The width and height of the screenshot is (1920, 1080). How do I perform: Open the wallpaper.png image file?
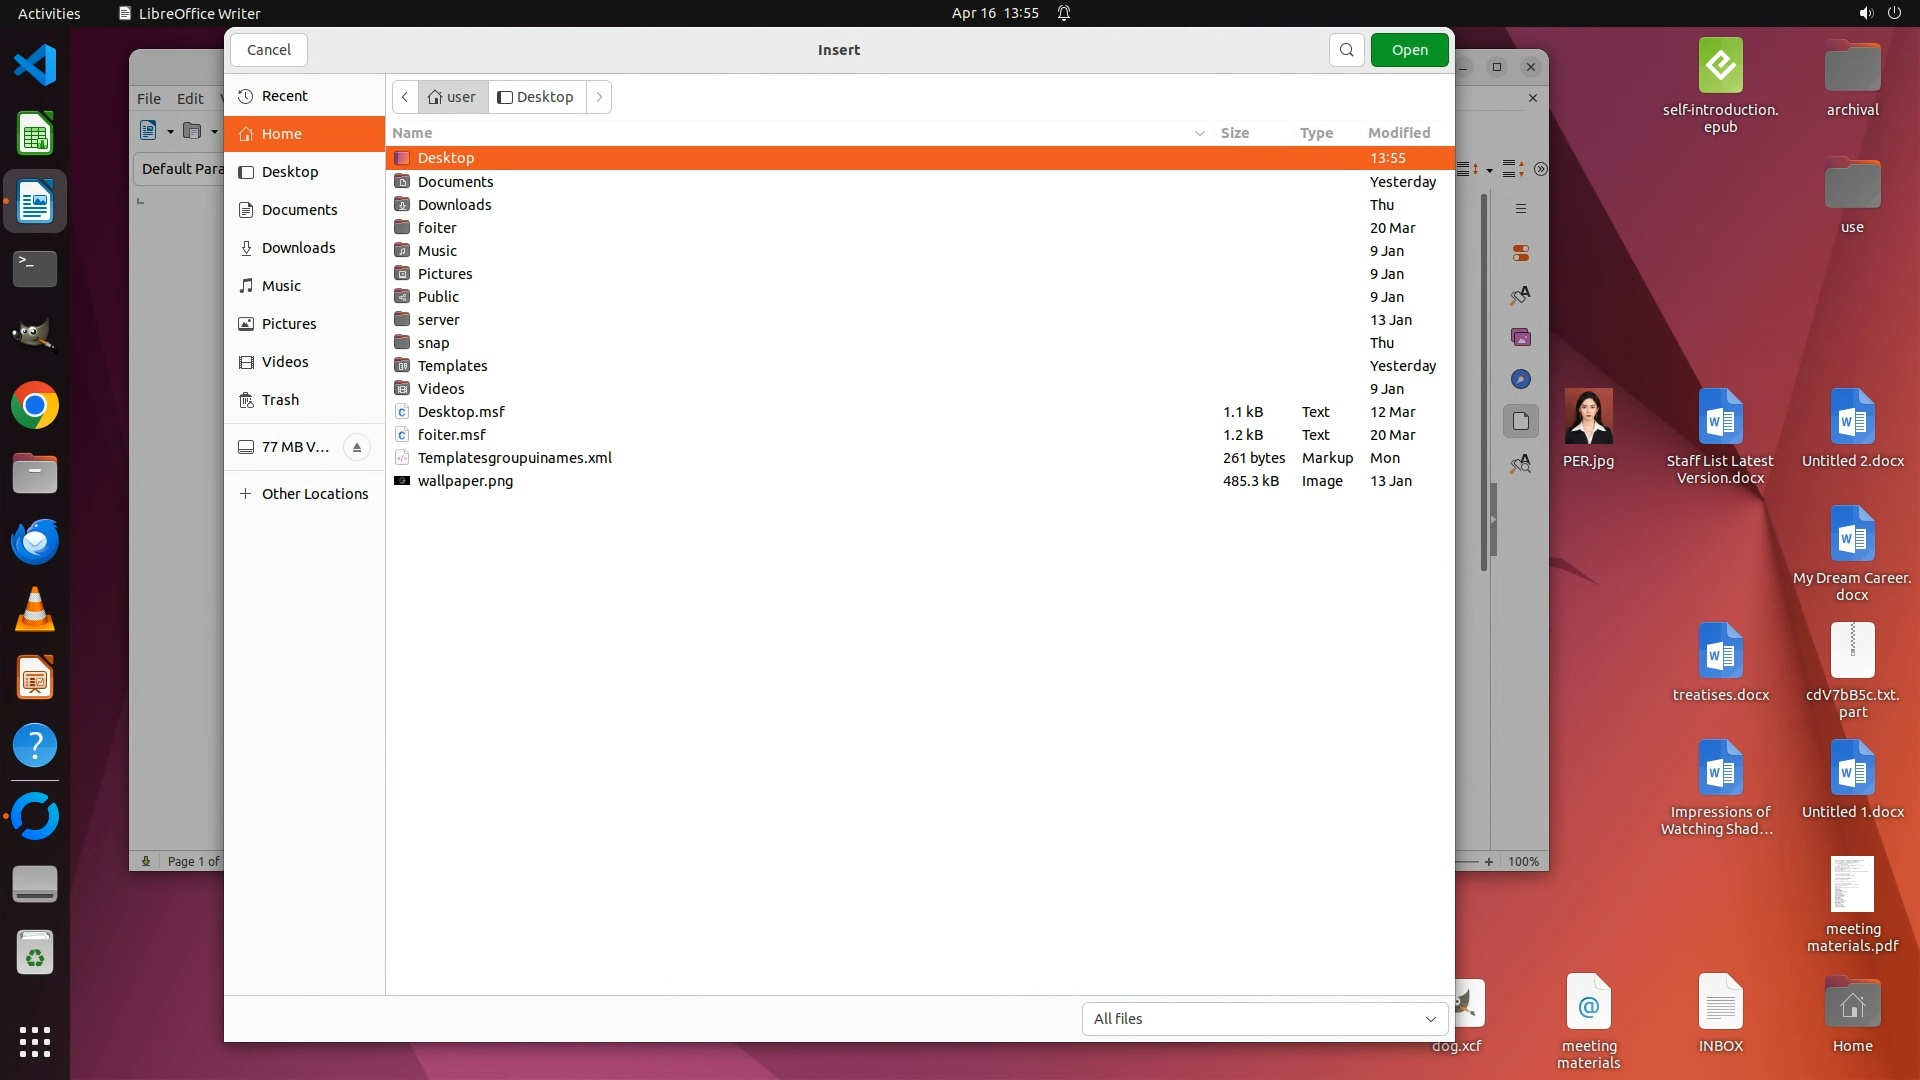465,481
